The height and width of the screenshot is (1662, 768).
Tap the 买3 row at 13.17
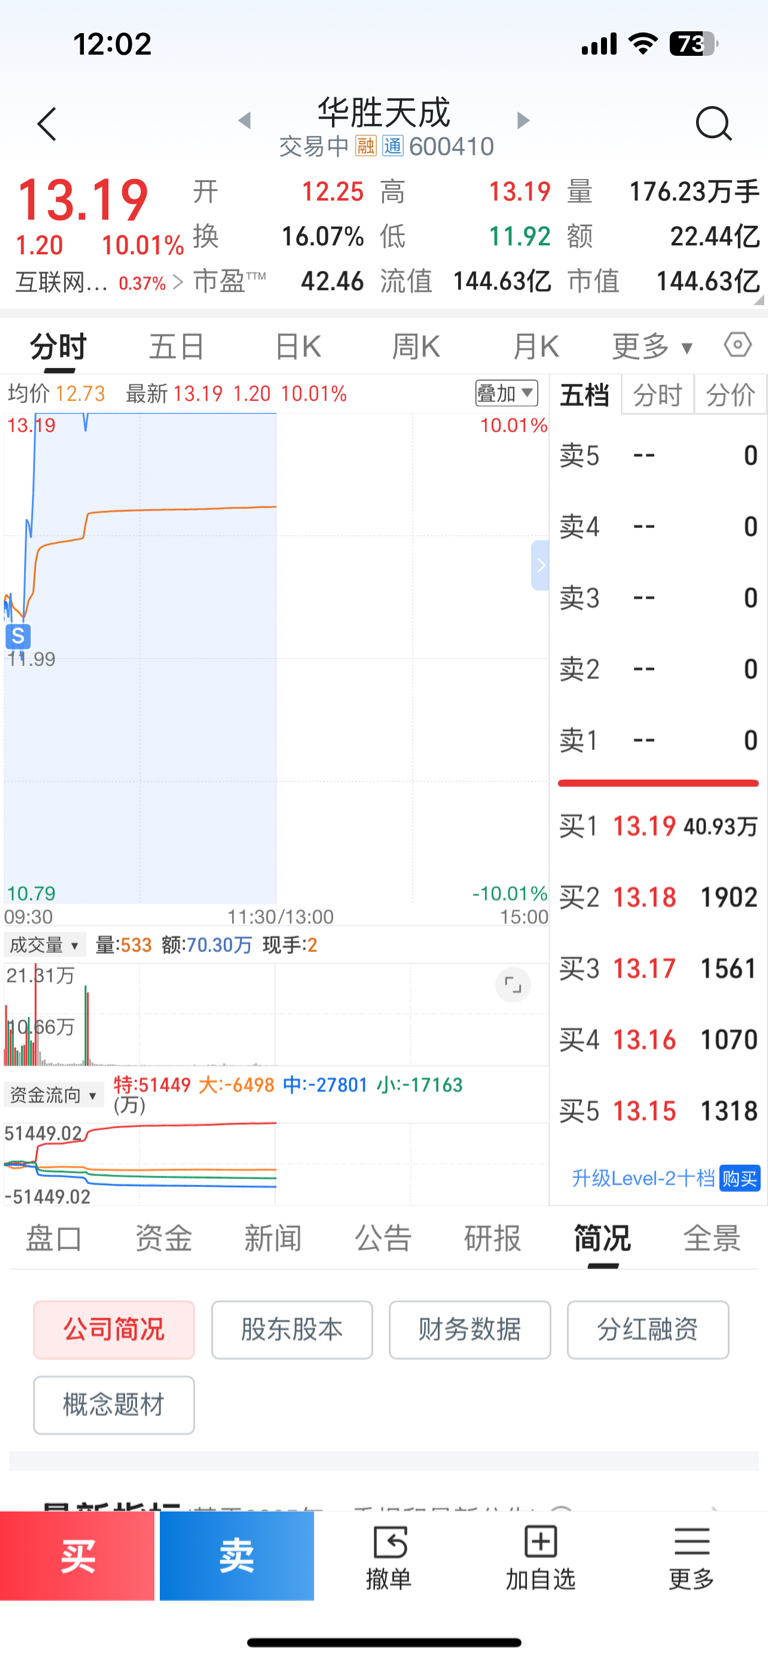click(x=658, y=968)
